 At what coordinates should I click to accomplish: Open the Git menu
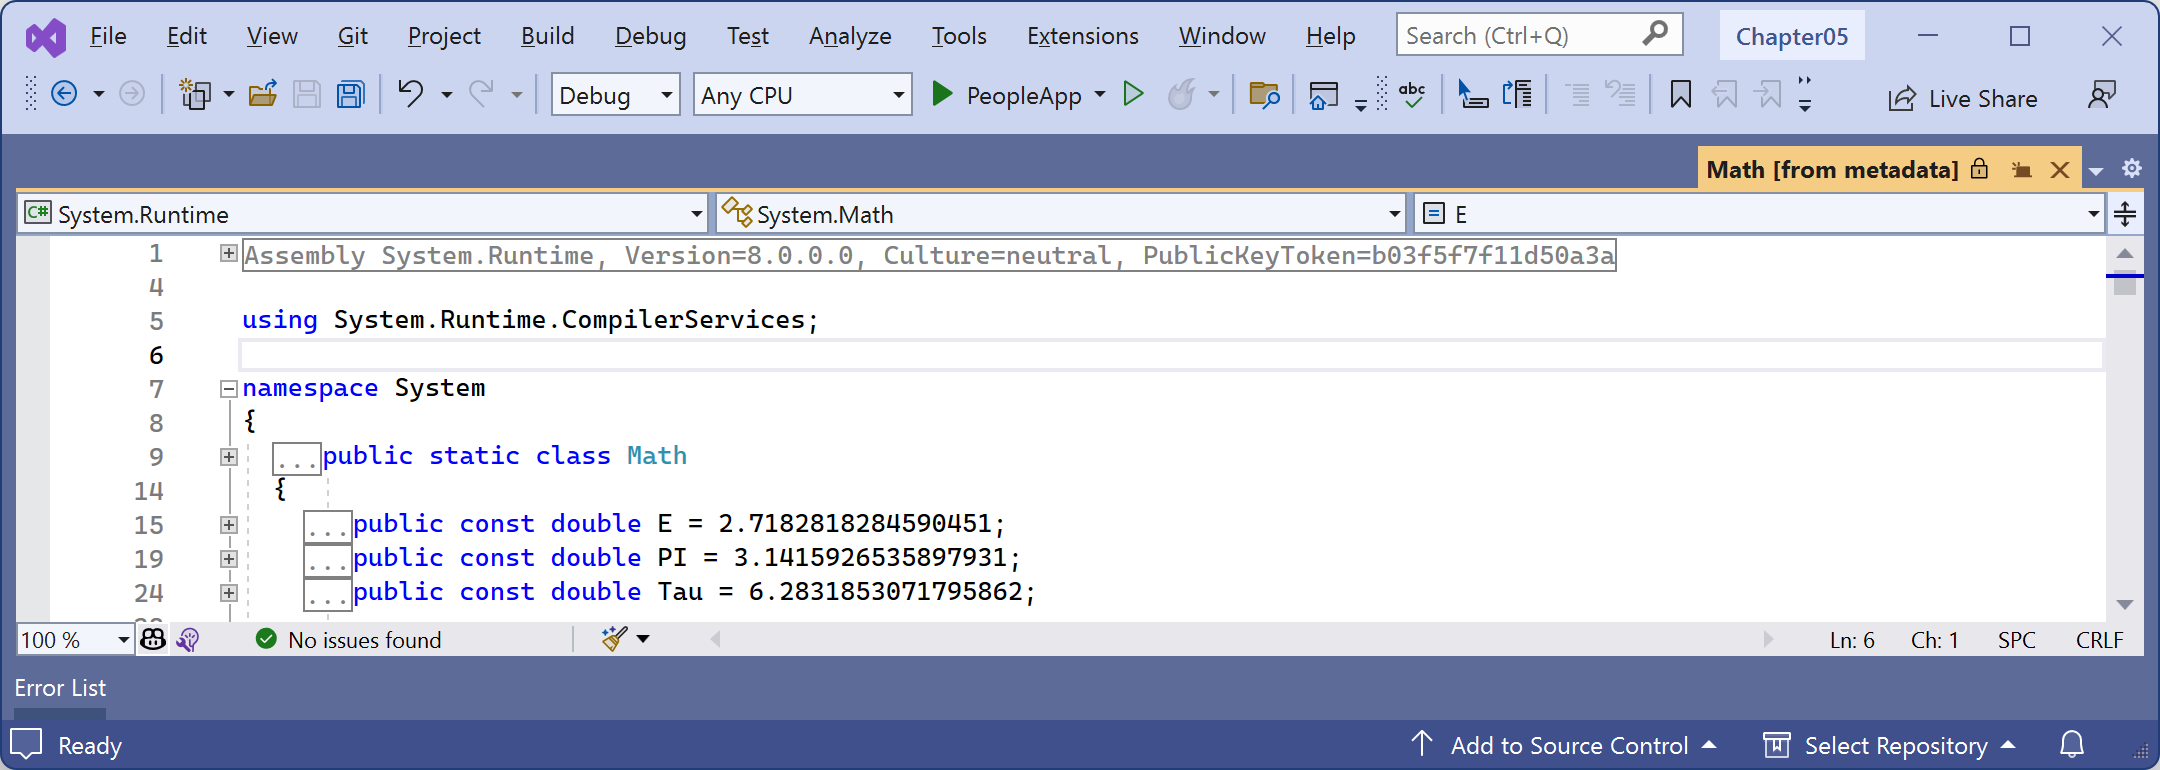353,36
